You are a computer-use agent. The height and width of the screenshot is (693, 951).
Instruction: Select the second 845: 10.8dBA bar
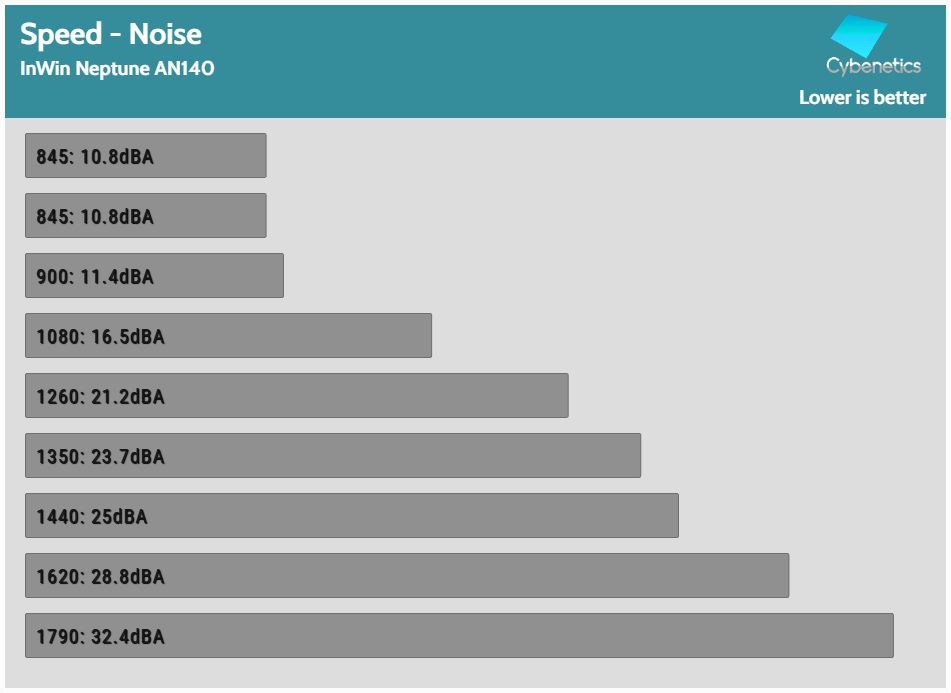point(145,216)
